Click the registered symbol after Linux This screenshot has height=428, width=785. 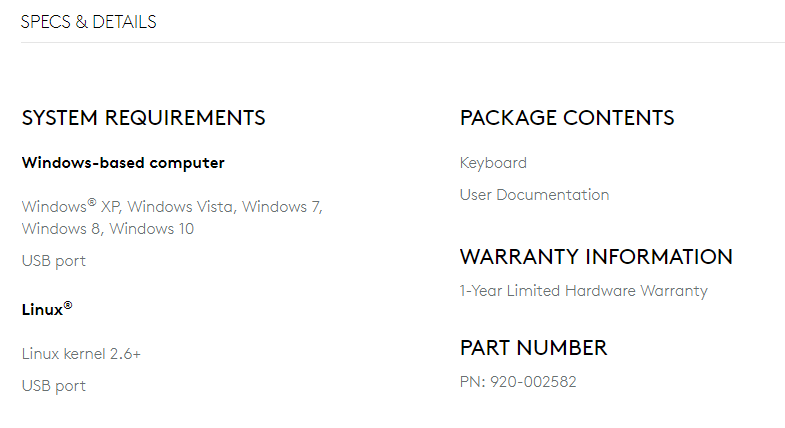(x=68, y=305)
